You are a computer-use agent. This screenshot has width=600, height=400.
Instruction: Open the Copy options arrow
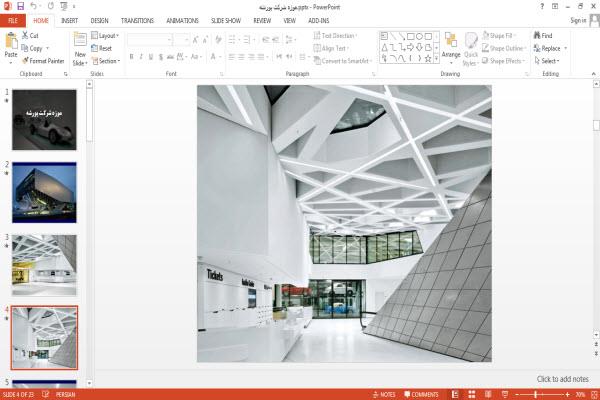coord(48,48)
